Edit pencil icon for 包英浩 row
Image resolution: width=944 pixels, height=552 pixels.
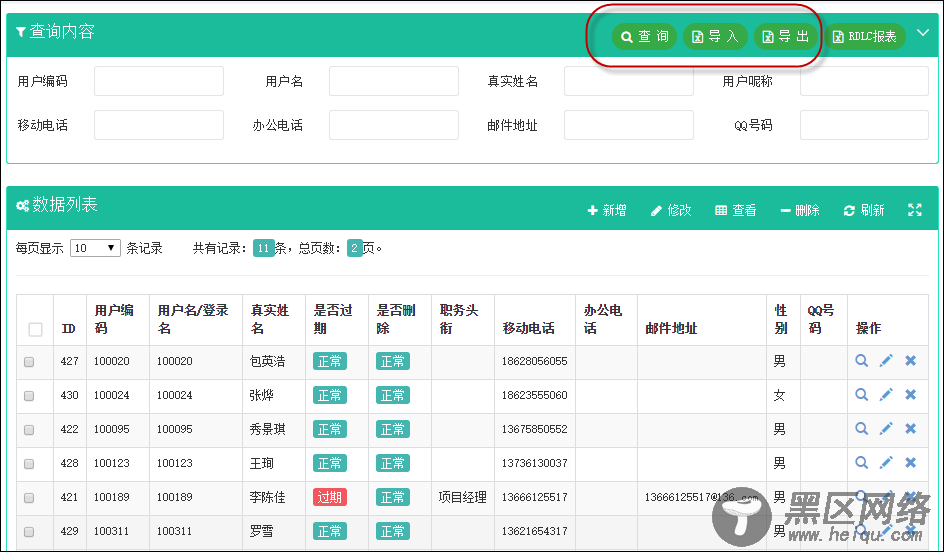[886, 361]
